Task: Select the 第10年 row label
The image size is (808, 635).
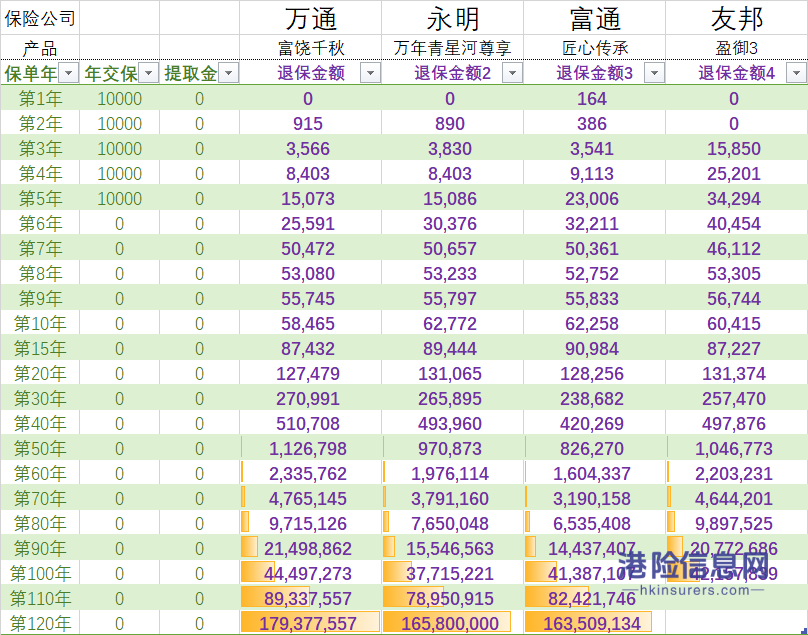Action: coord(40,324)
